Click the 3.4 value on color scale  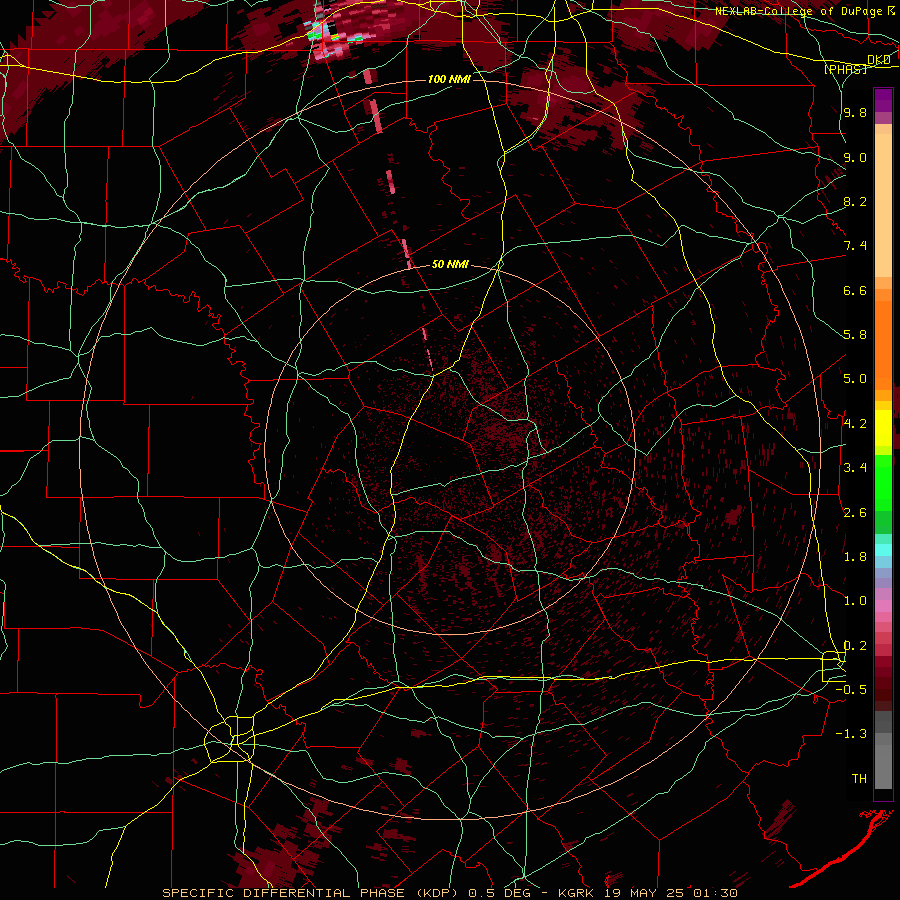[855, 468]
